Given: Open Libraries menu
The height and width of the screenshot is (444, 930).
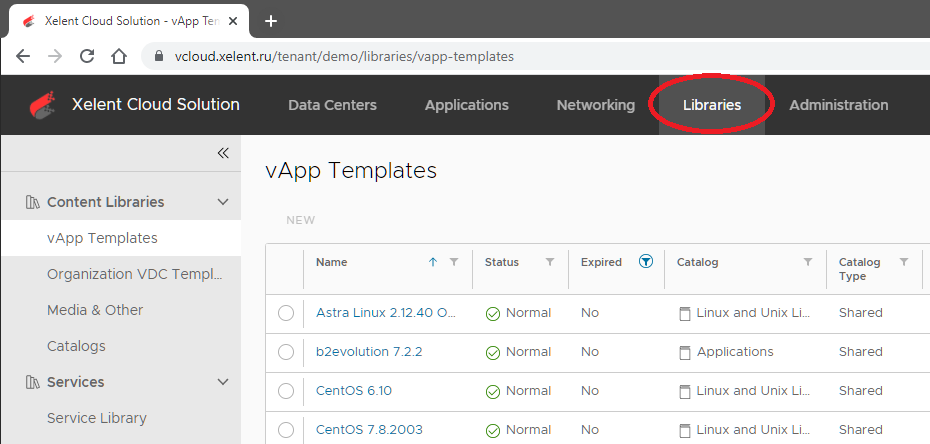Looking at the screenshot, I should (x=712, y=105).
